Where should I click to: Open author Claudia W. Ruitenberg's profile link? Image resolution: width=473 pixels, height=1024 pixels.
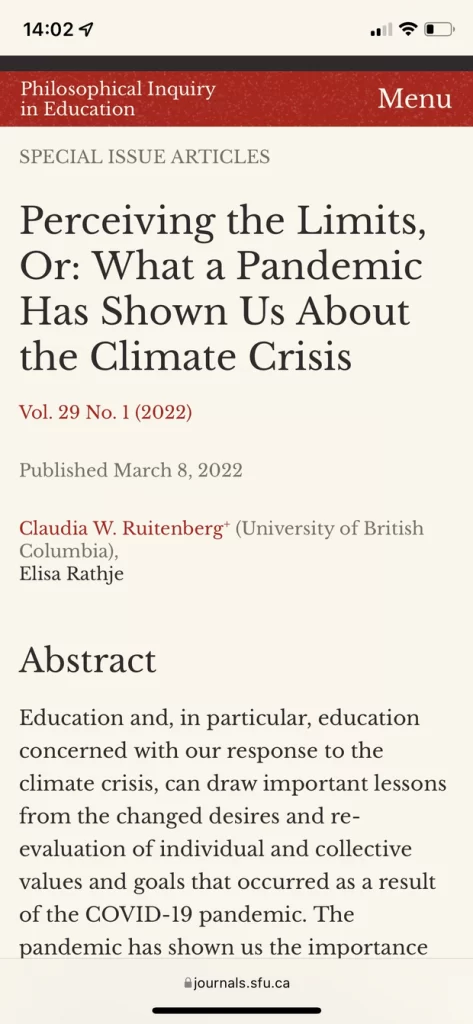(121, 528)
